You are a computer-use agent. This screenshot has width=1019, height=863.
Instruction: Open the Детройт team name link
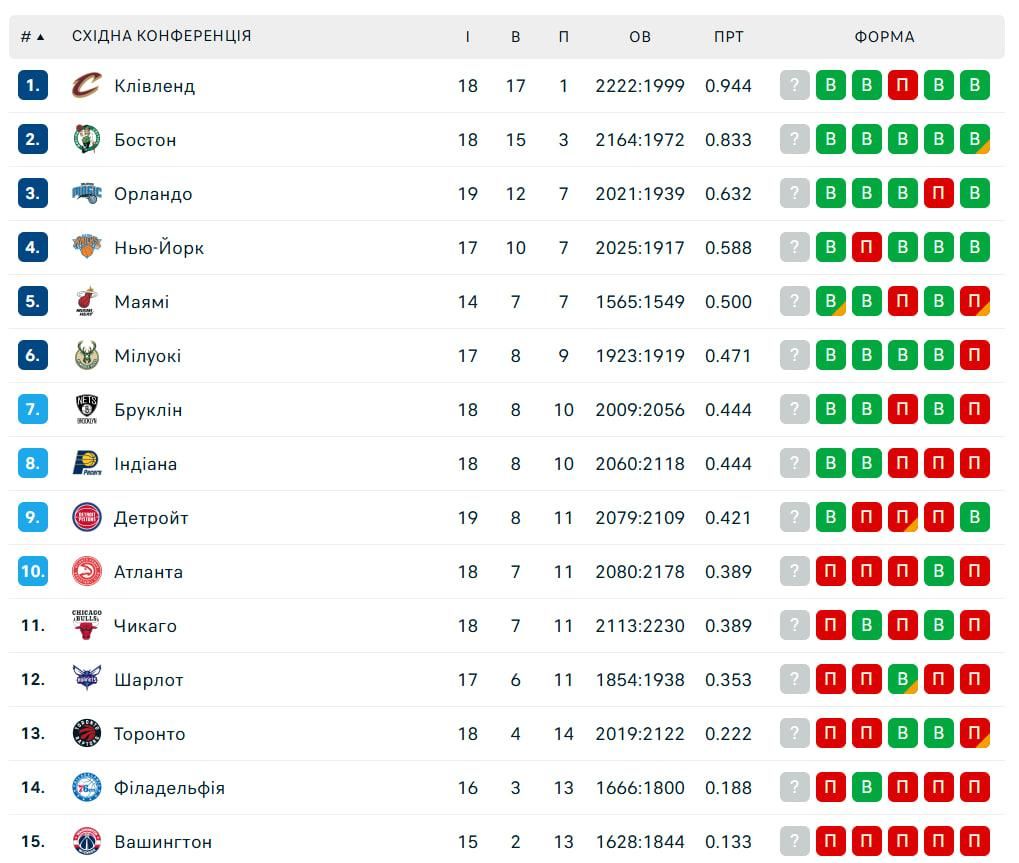pos(151,518)
